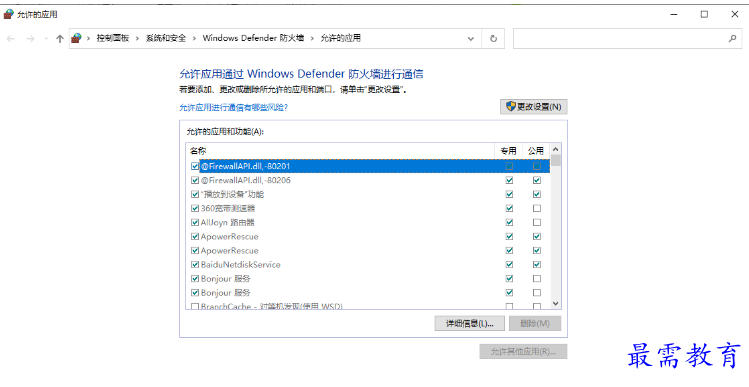Uncheck name checkbox for AllJoyn 路由器
Viewport: 749px width, 387px height.
(x=195, y=222)
